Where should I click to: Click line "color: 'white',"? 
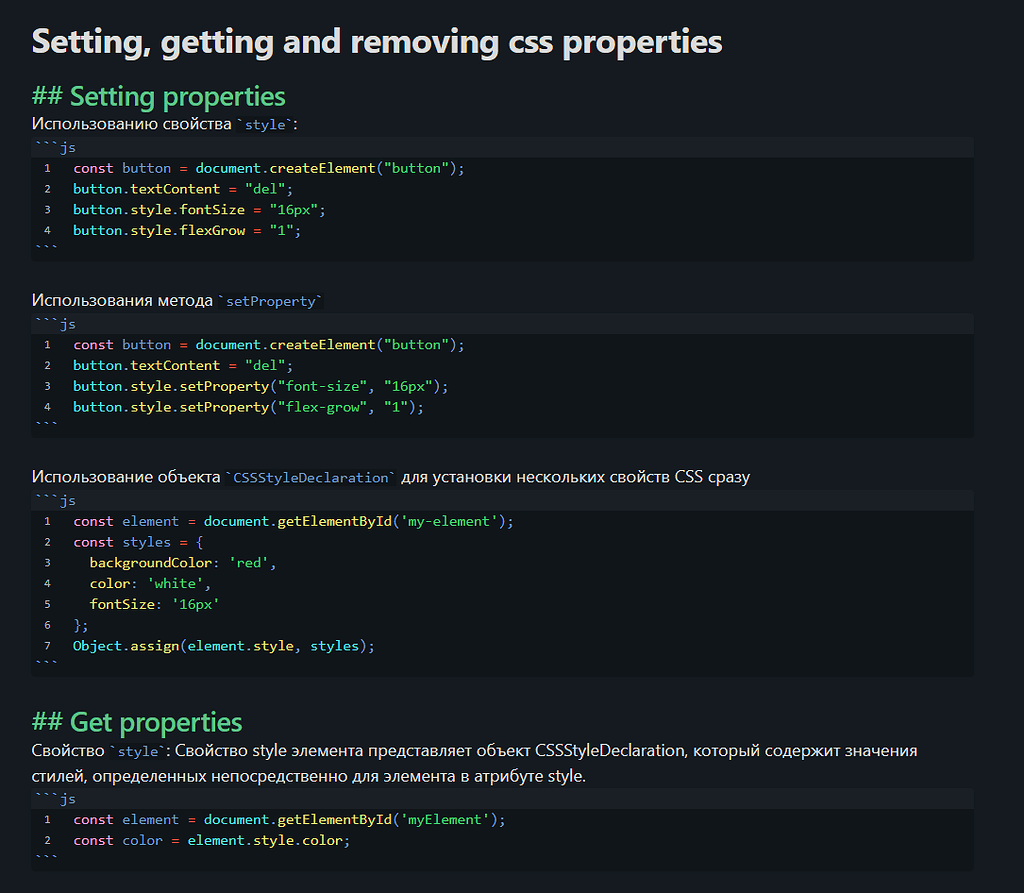pyautogui.click(x=150, y=583)
